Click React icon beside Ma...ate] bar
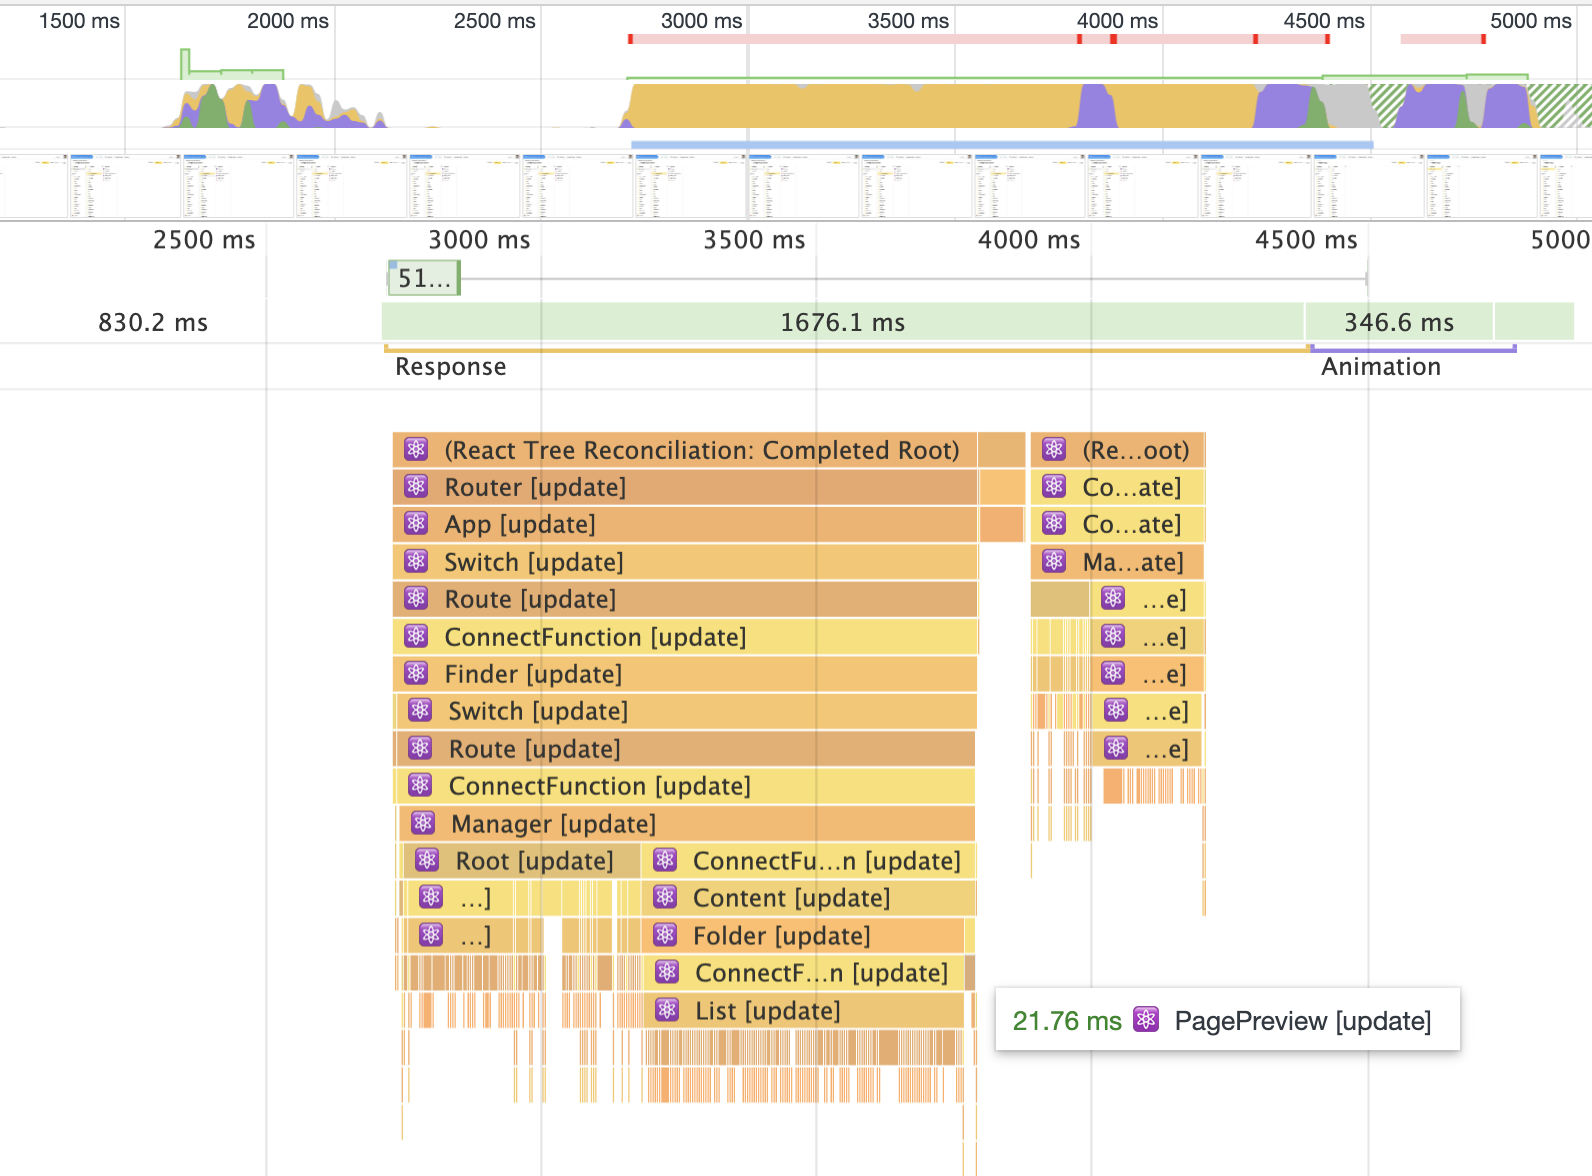Viewport: 1592px width, 1176px height. [x=1054, y=561]
